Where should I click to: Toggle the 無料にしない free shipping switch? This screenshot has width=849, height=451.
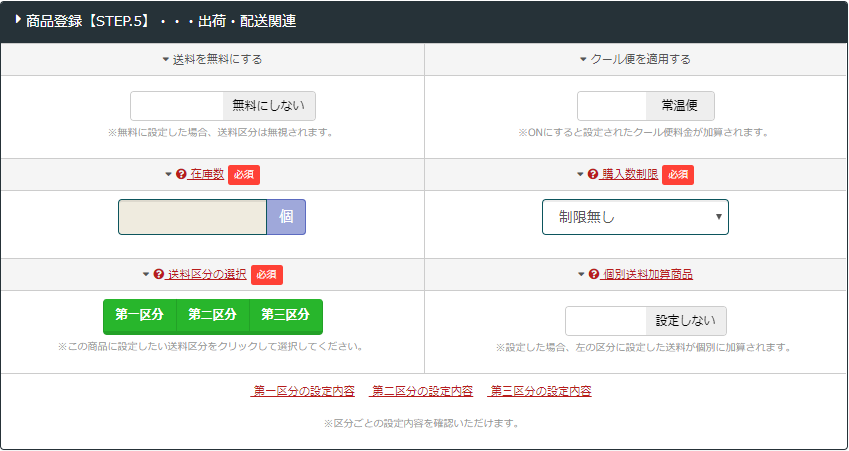223,106
